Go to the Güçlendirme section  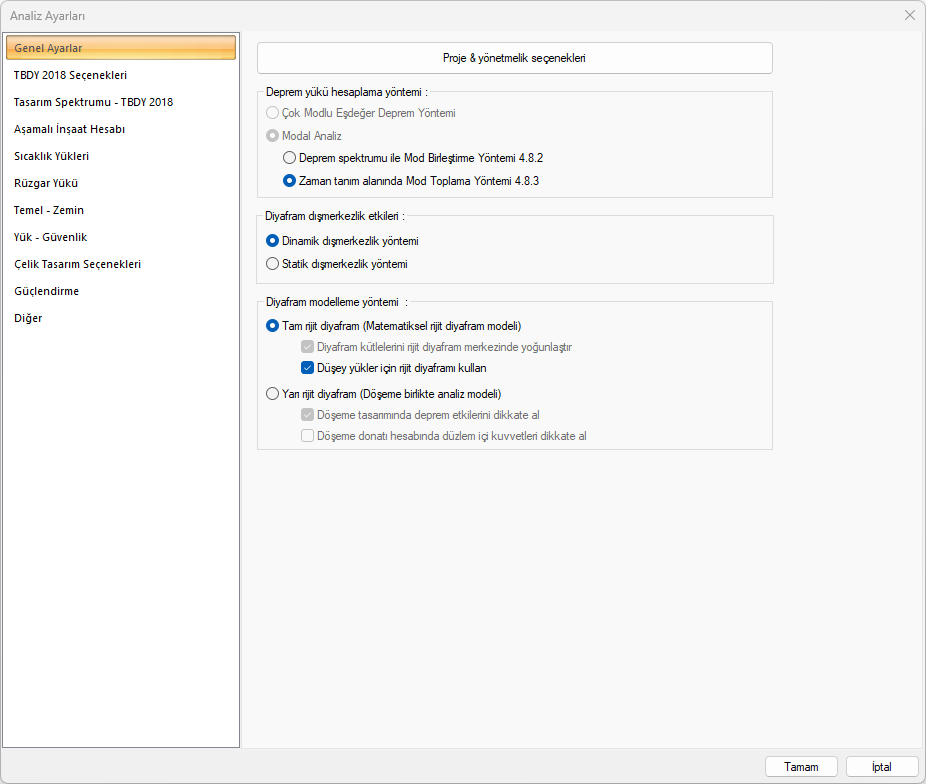click(x=46, y=291)
